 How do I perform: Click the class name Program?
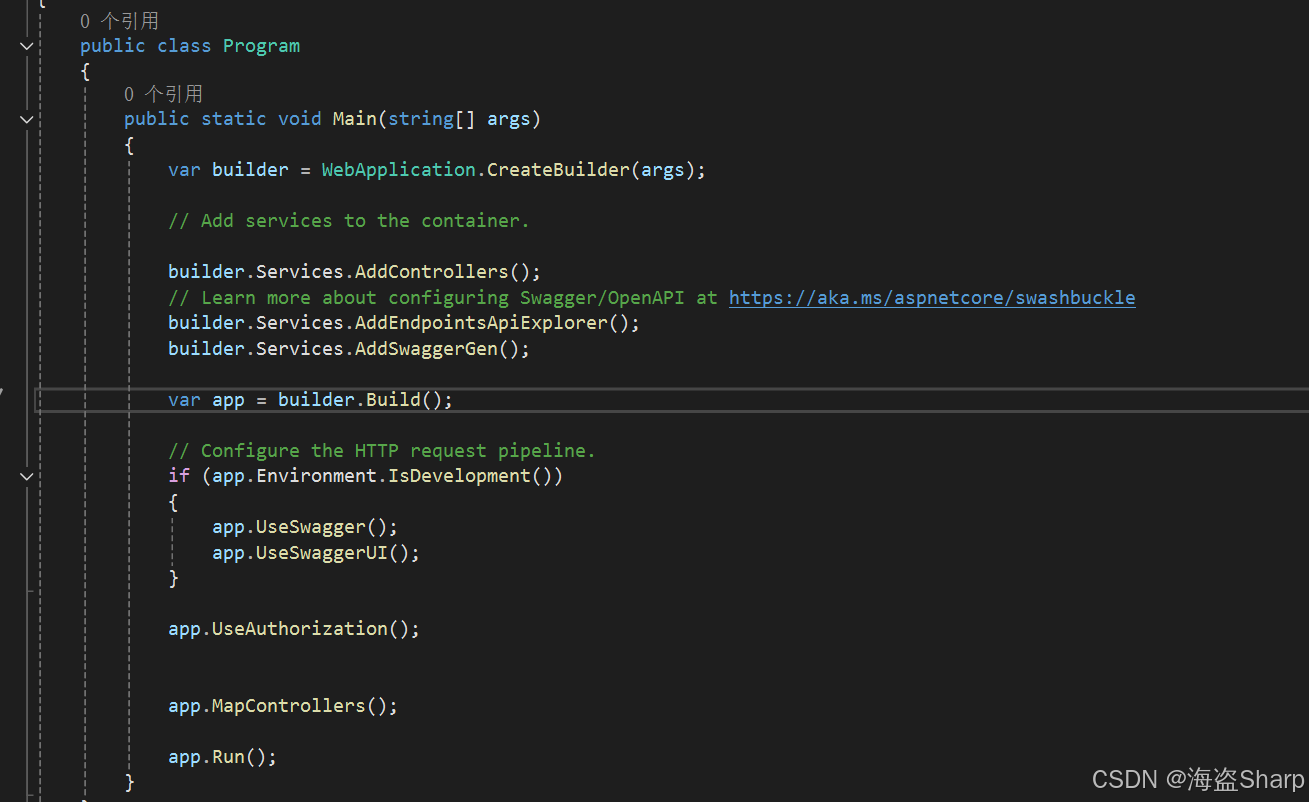(x=261, y=46)
